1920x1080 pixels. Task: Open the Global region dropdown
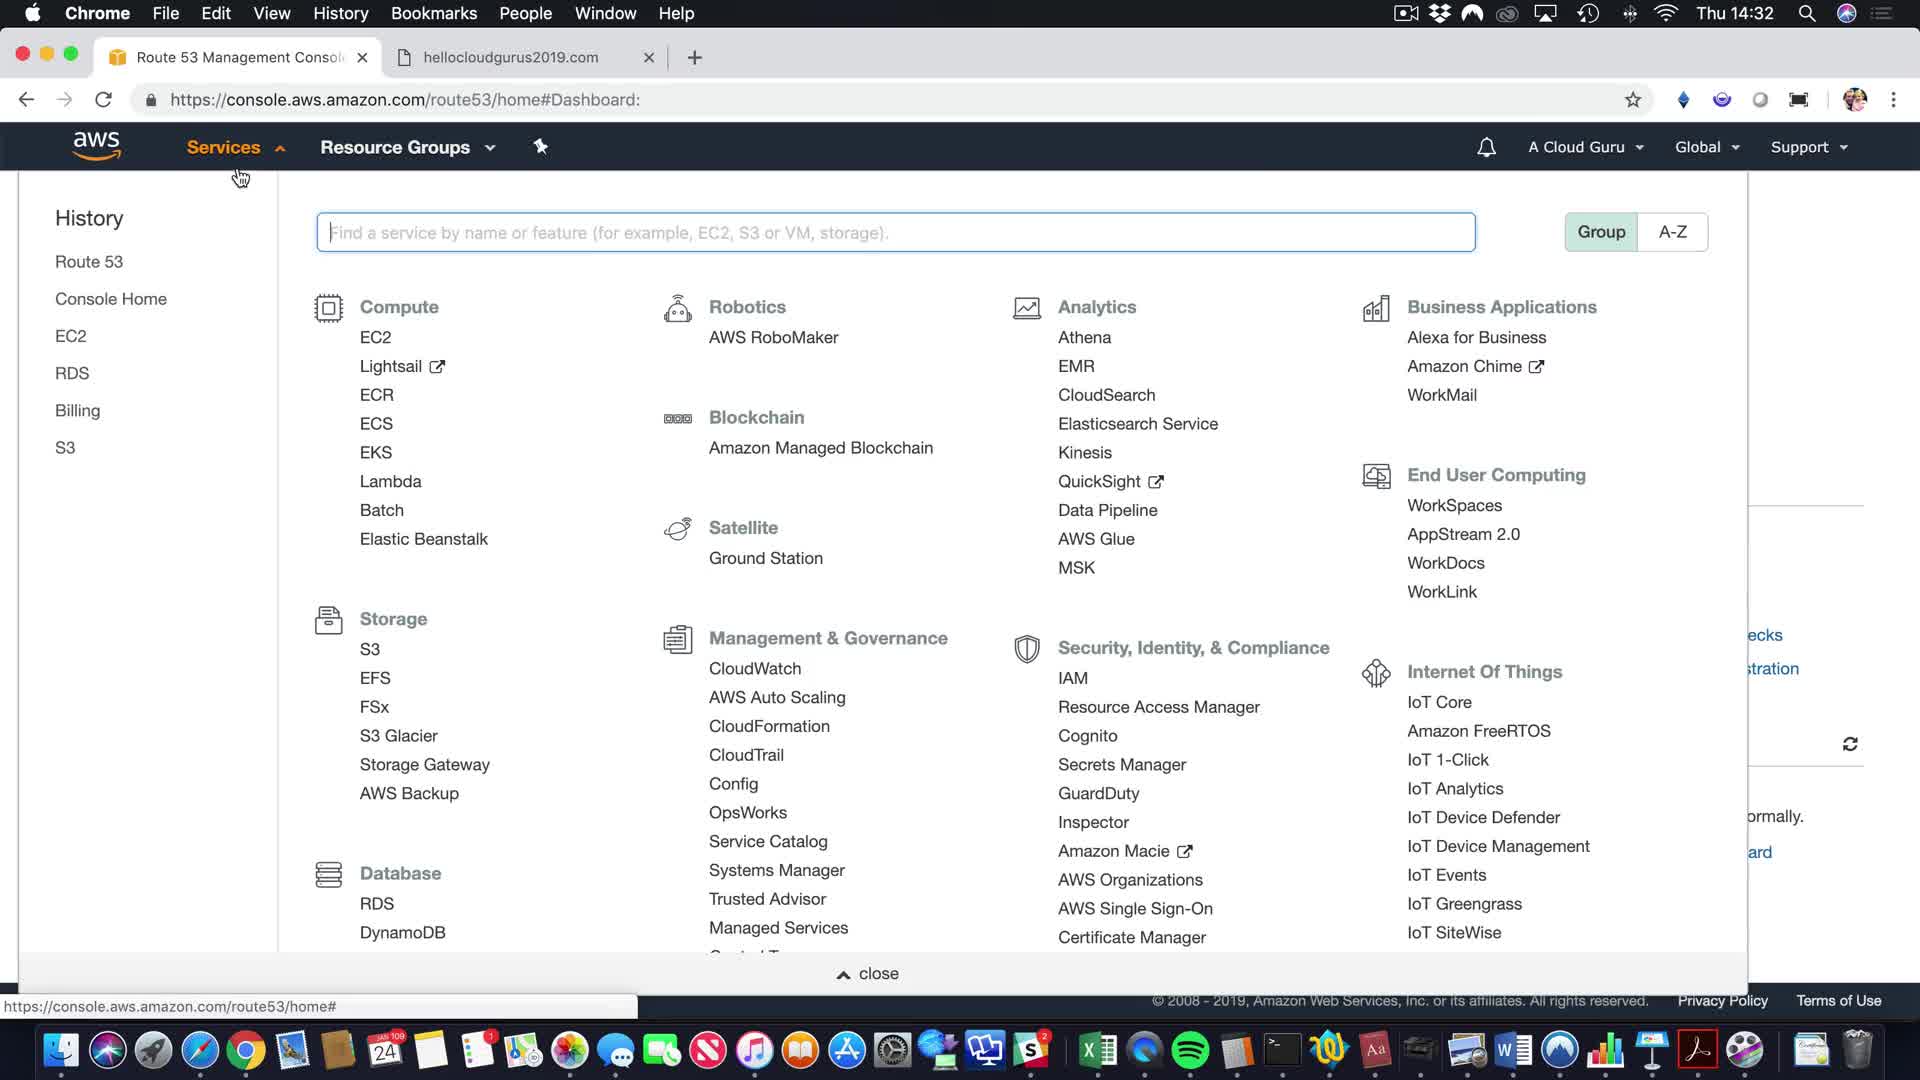click(1707, 147)
